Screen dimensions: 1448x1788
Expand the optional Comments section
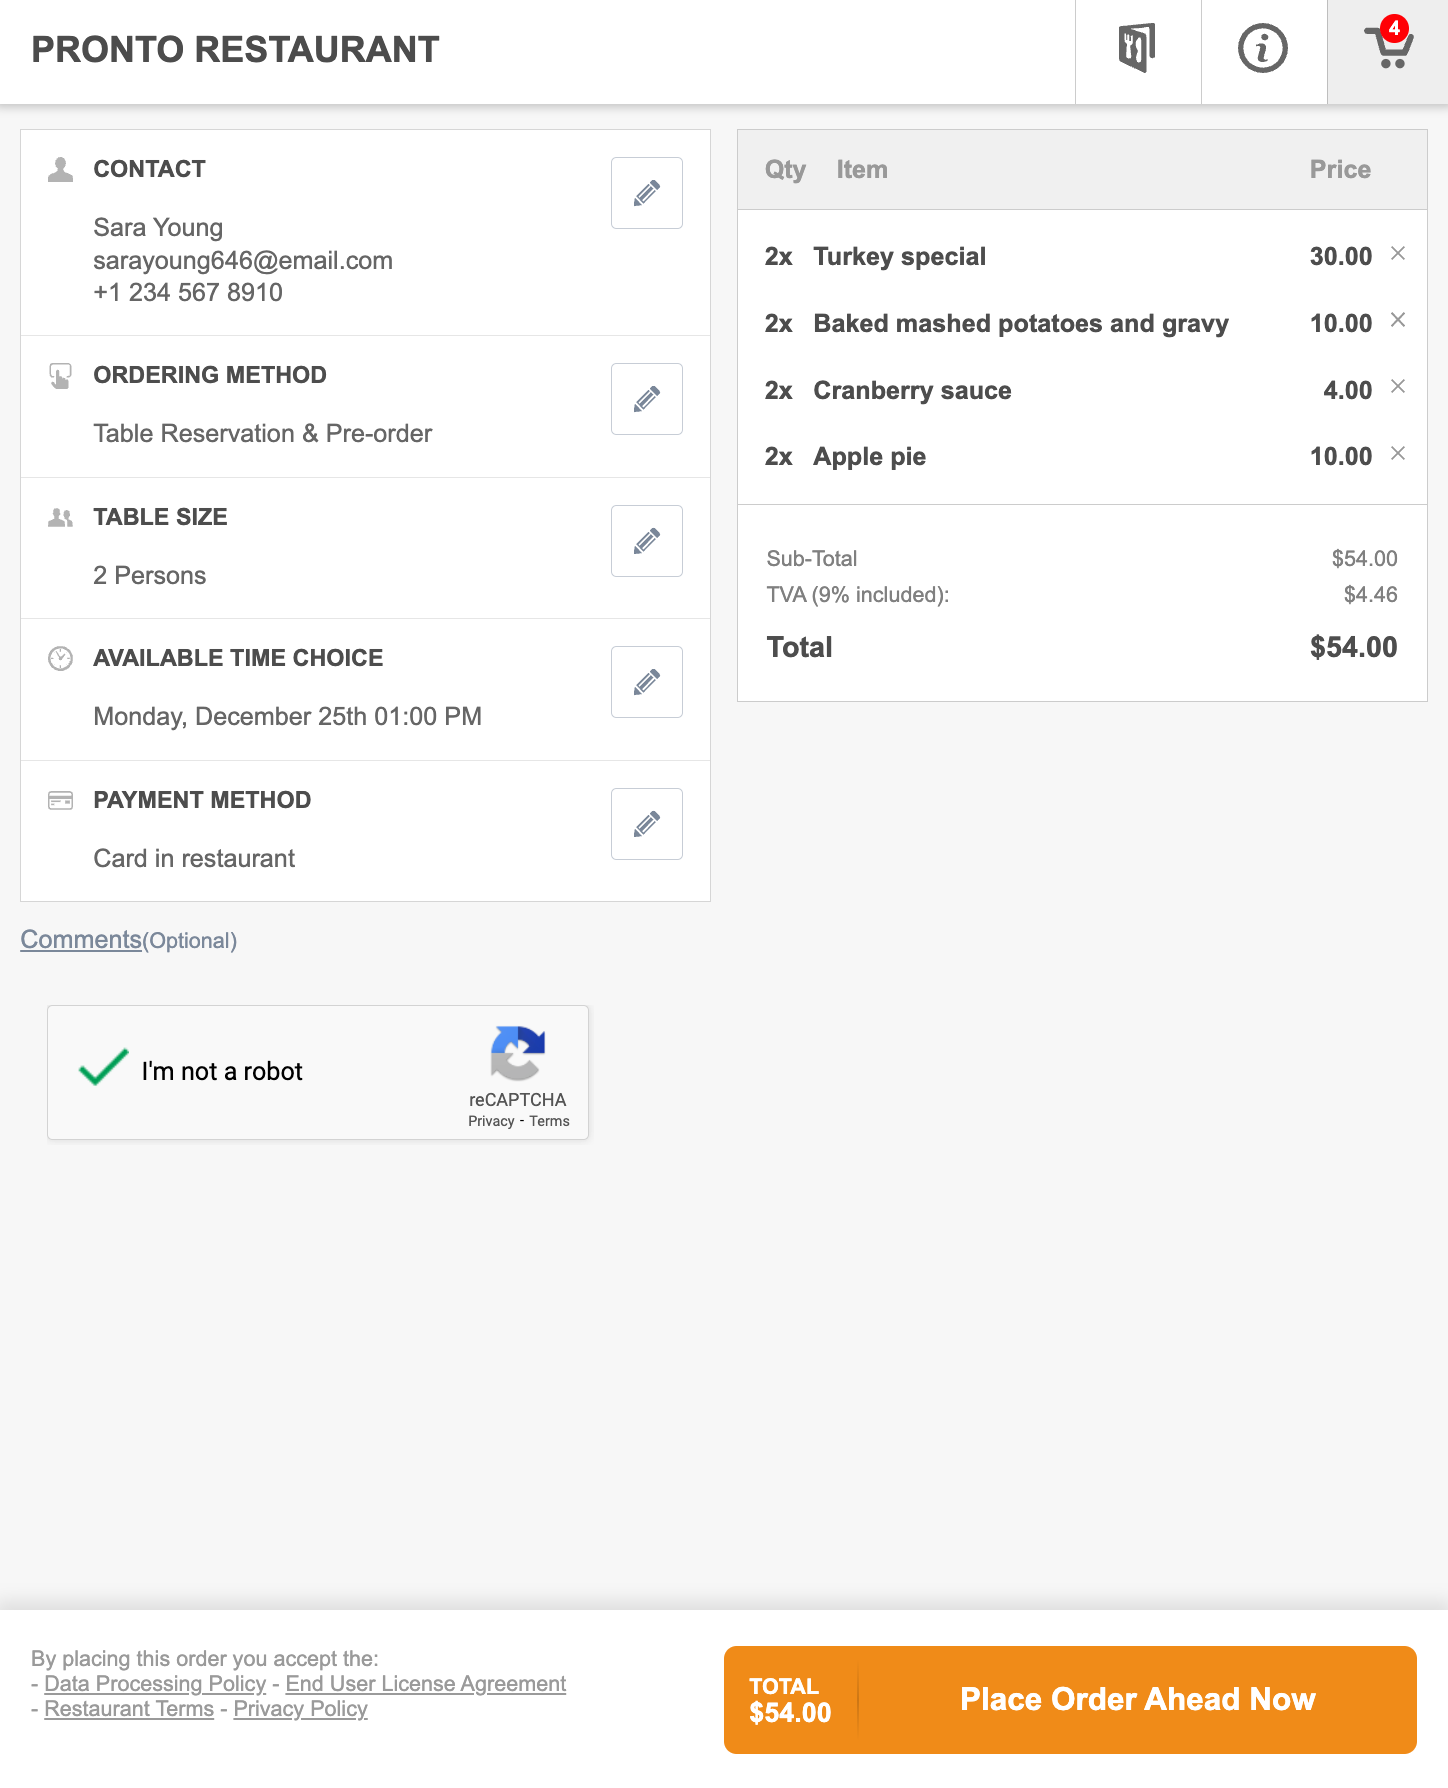point(81,939)
